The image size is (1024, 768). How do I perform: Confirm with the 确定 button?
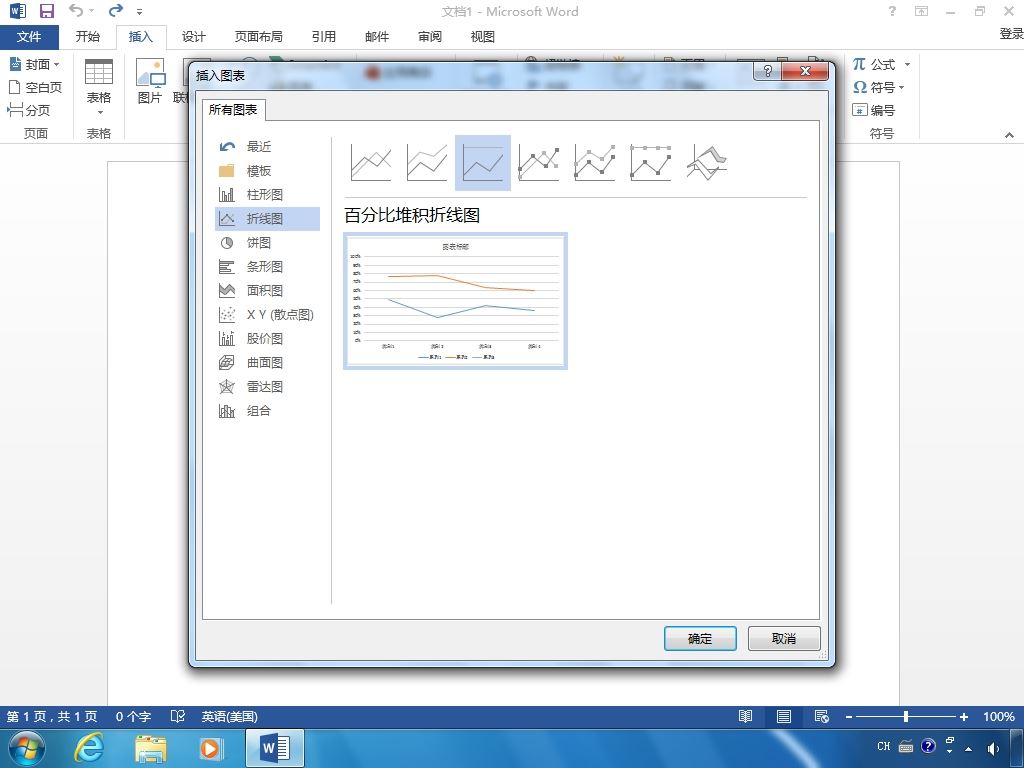pos(700,639)
